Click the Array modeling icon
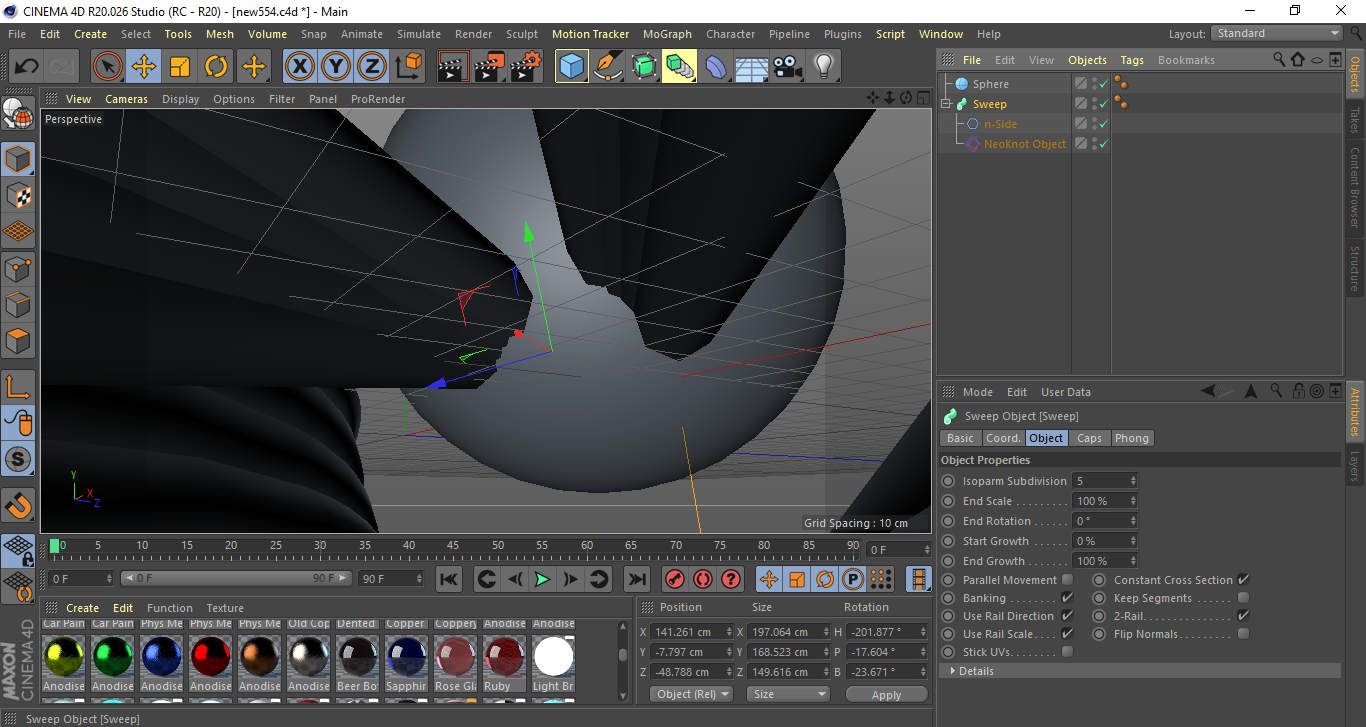The width and height of the screenshot is (1366, 727). click(x=680, y=67)
